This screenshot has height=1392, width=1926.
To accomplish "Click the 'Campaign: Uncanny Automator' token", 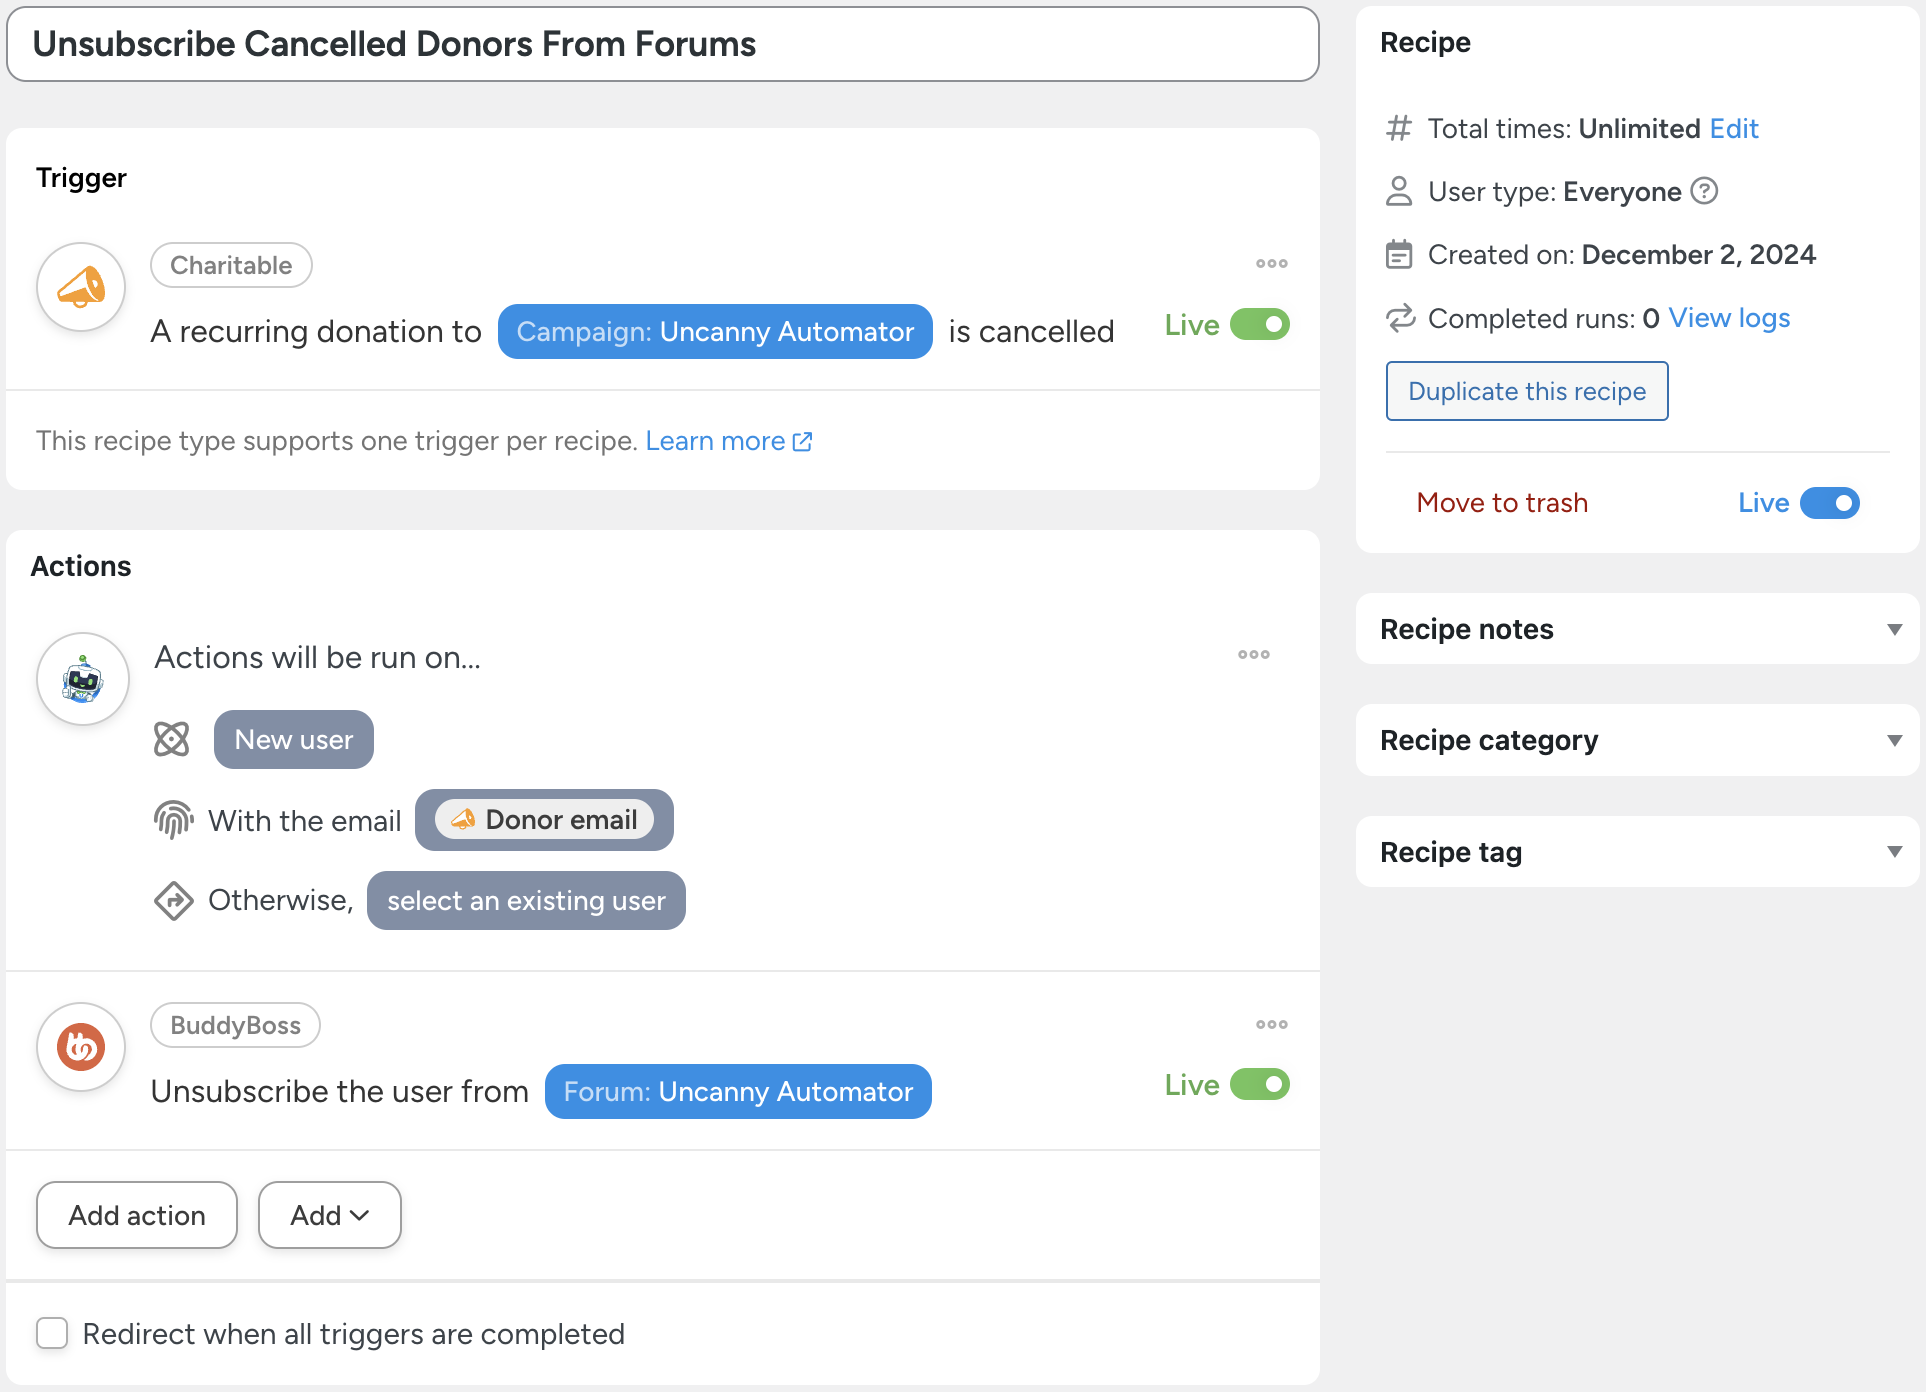I will pos(715,332).
